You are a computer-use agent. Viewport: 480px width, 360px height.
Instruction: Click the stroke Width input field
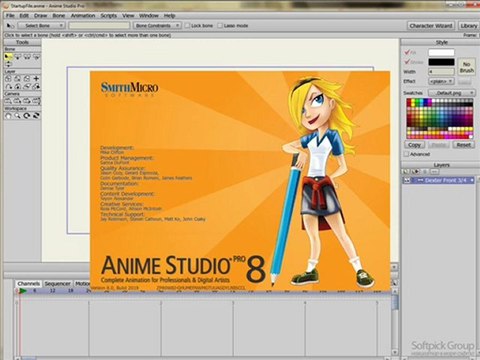tap(441, 72)
